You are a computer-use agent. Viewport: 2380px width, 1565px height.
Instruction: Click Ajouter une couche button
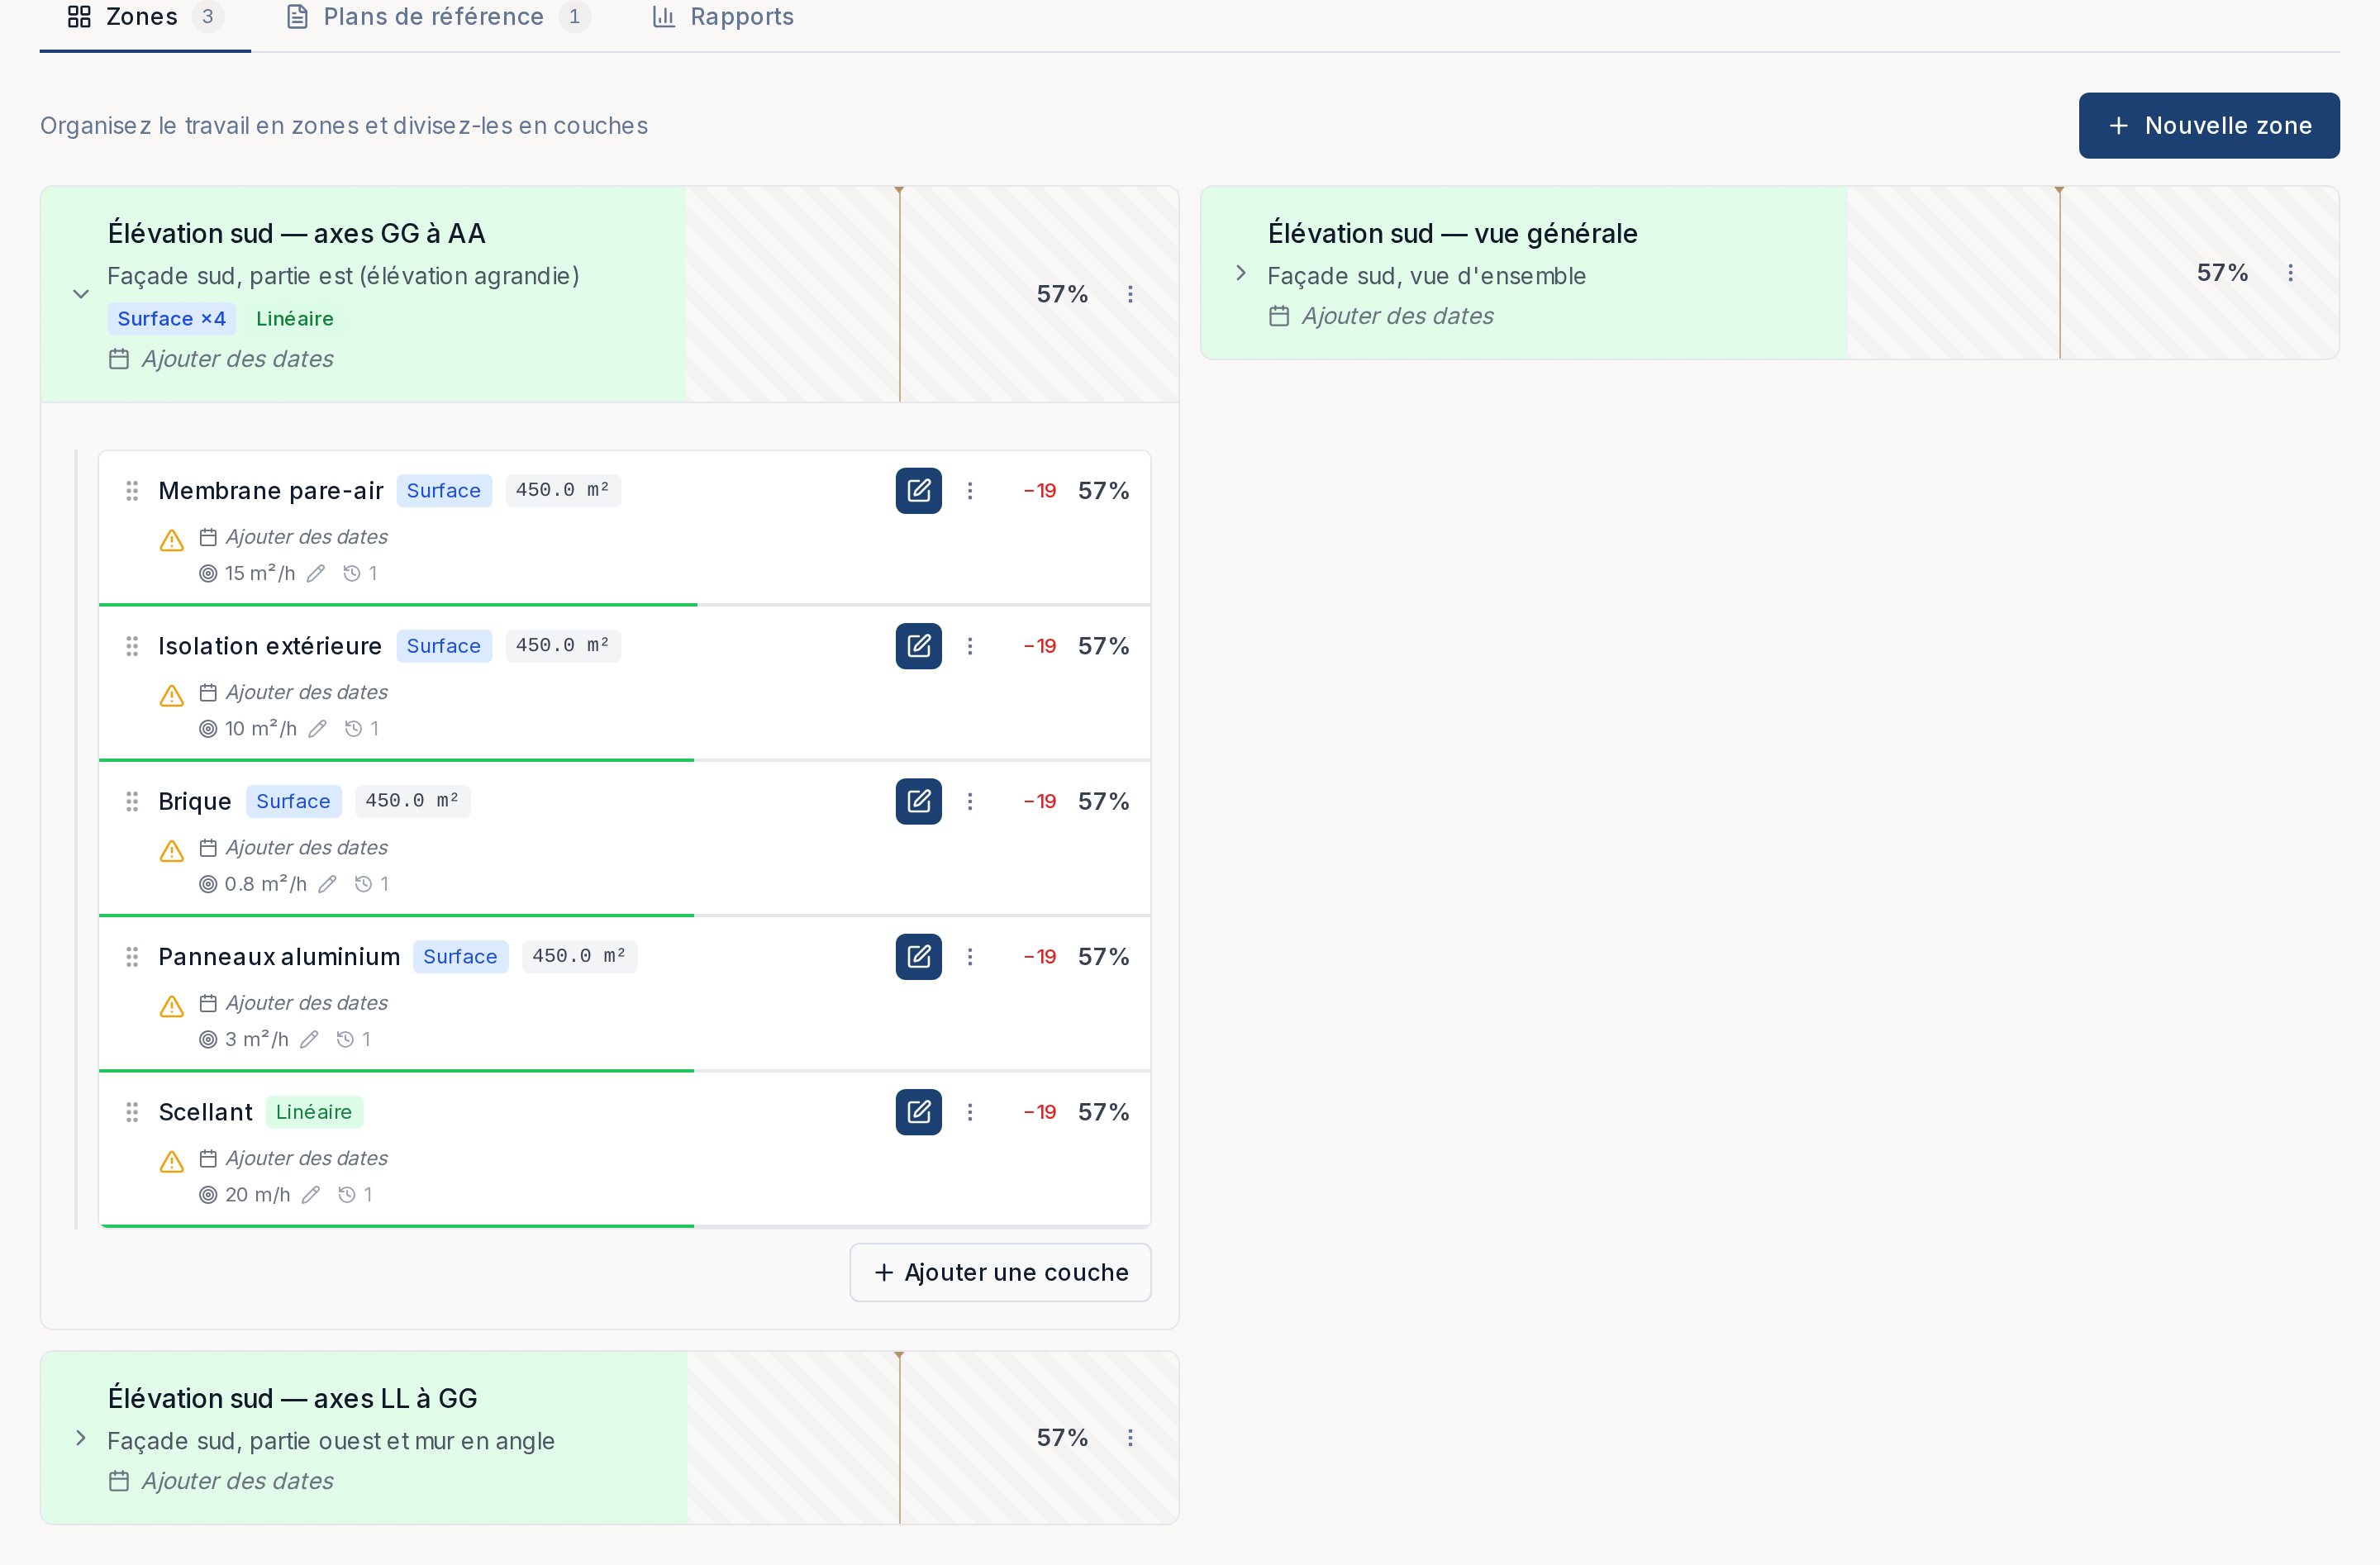tap(1000, 1272)
